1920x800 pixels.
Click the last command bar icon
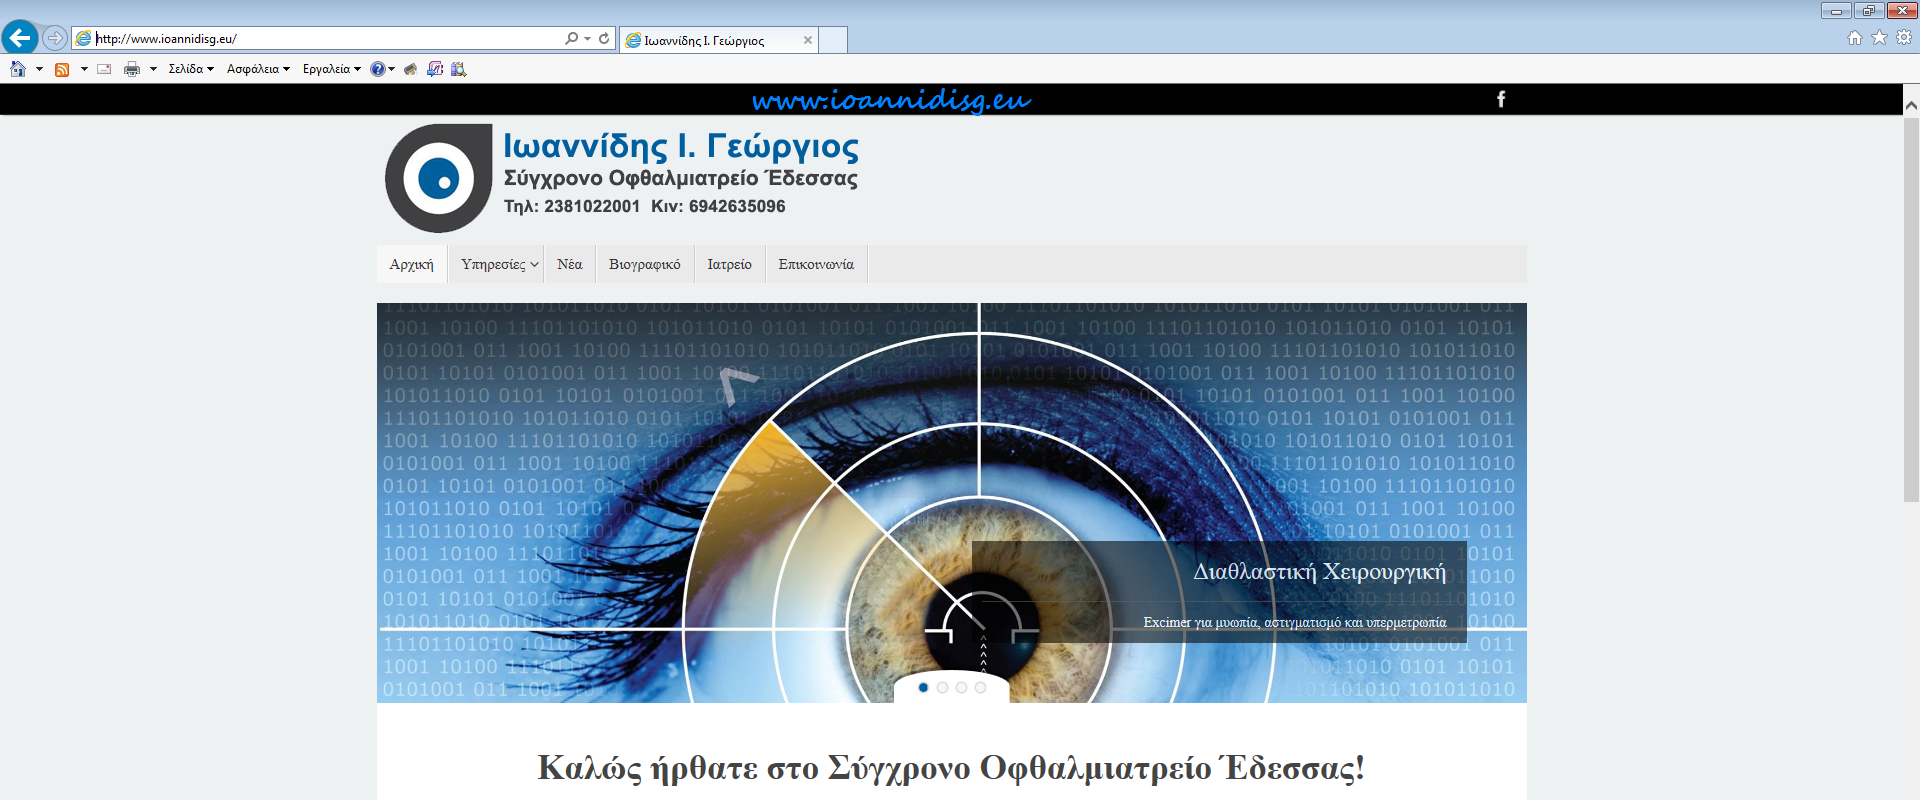[x=459, y=69]
